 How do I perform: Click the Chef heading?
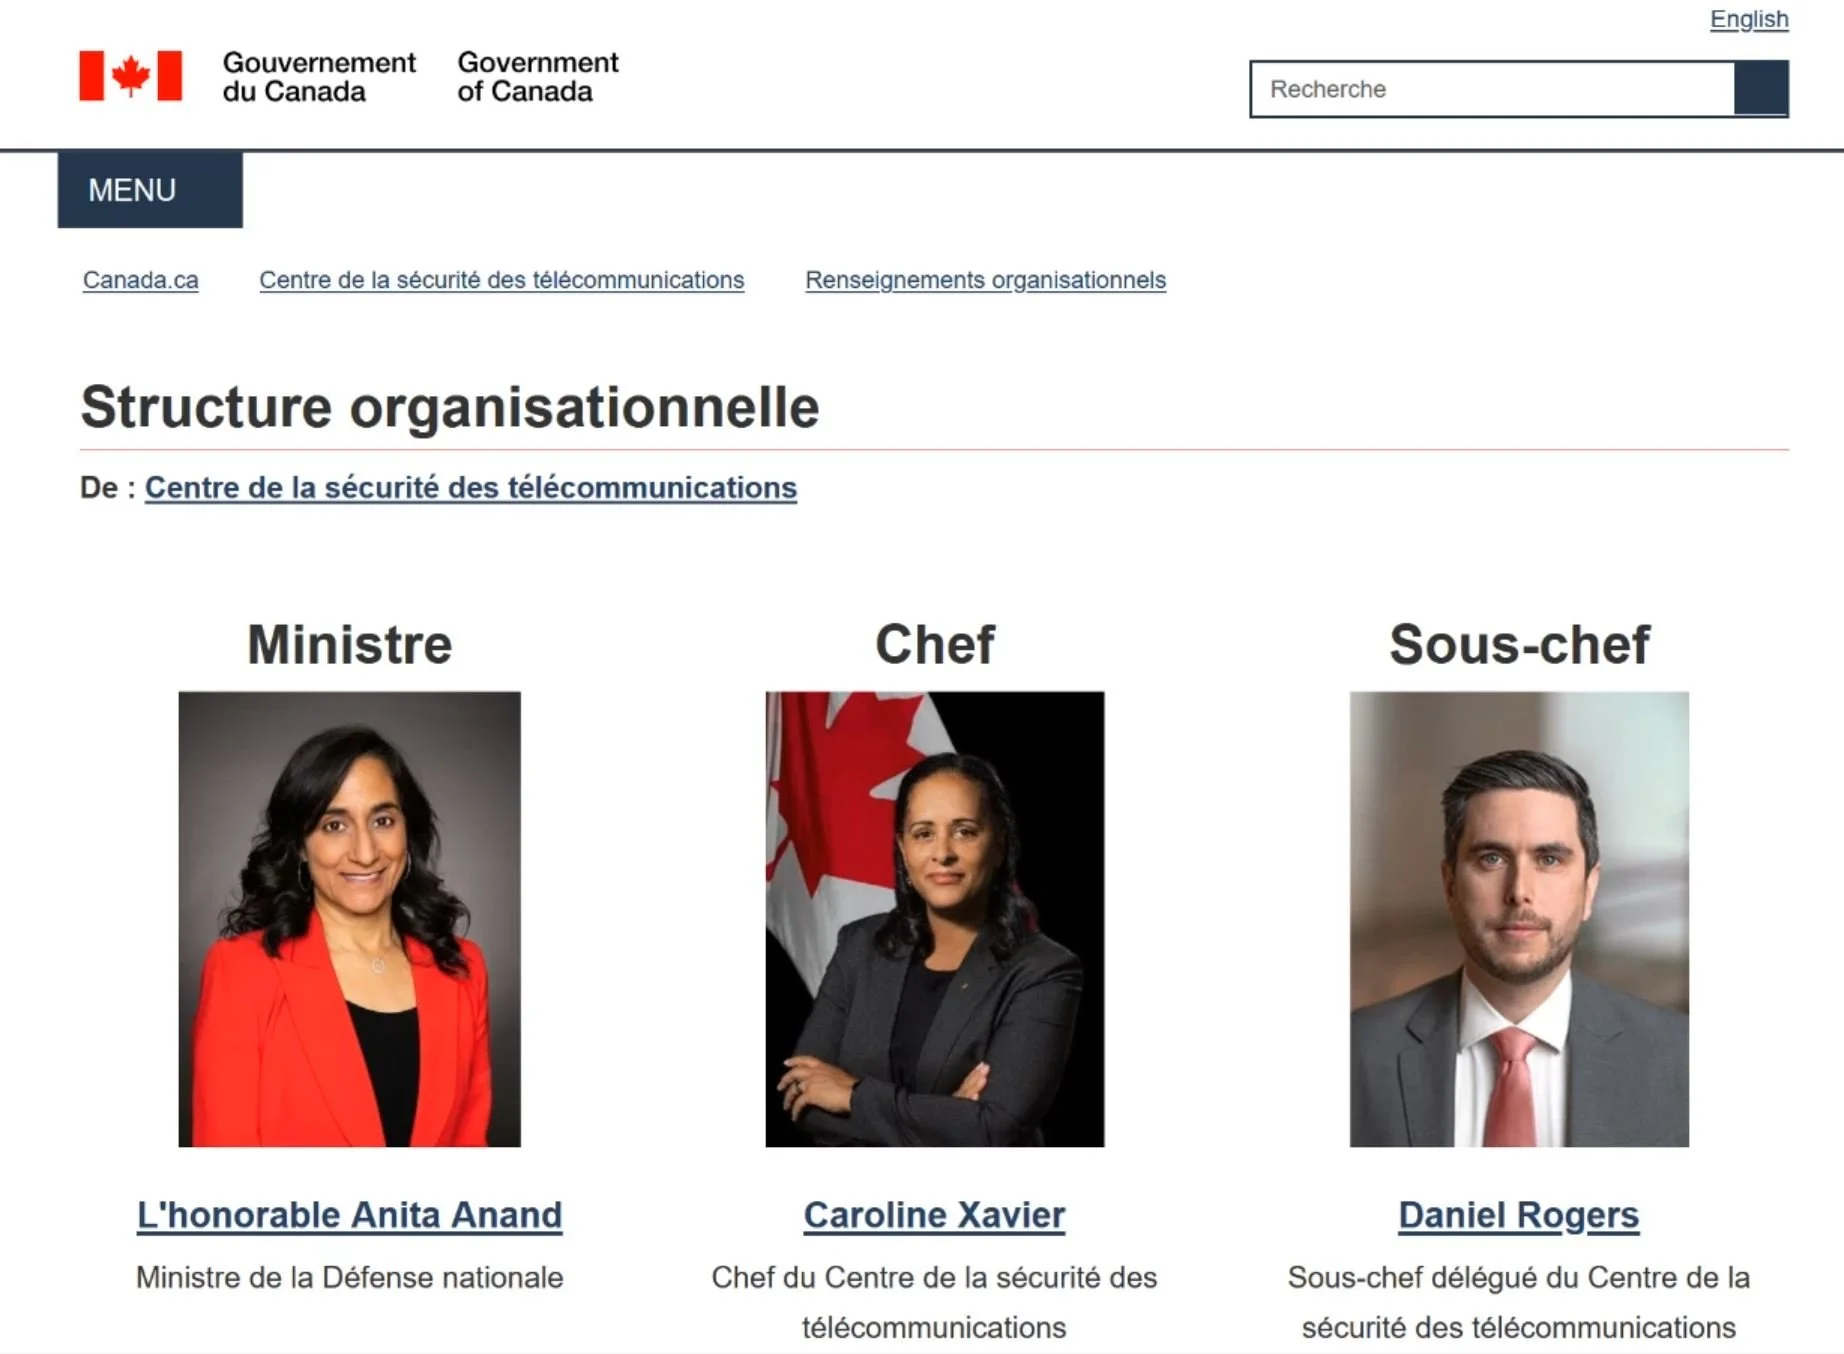pos(935,644)
